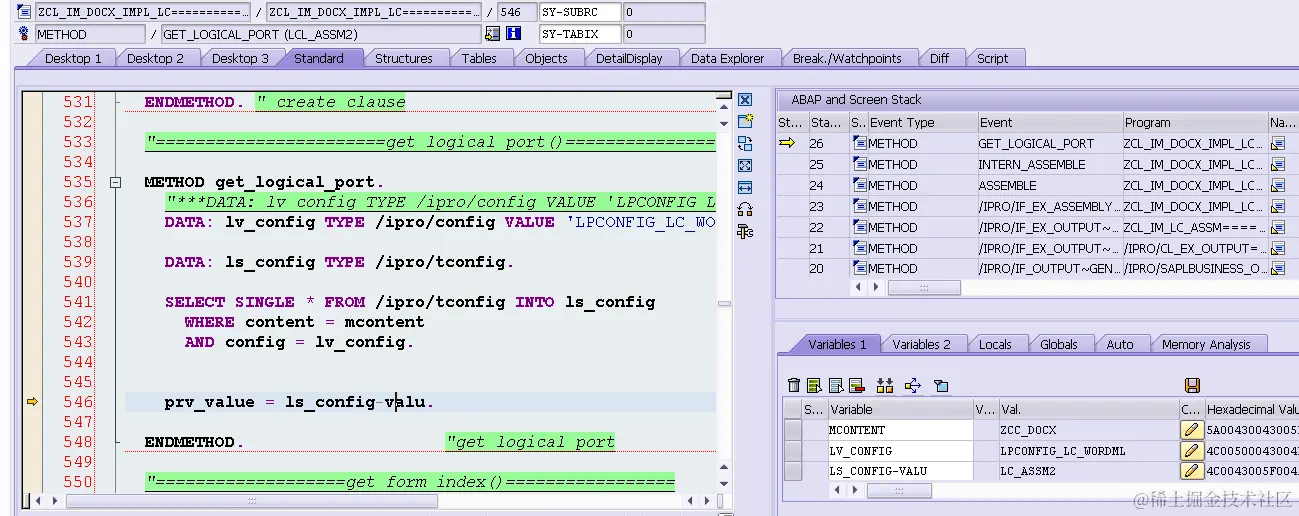Click the new tool icon beside the editor
The height and width of the screenshot is (516, 1299).
click(745, 122)
